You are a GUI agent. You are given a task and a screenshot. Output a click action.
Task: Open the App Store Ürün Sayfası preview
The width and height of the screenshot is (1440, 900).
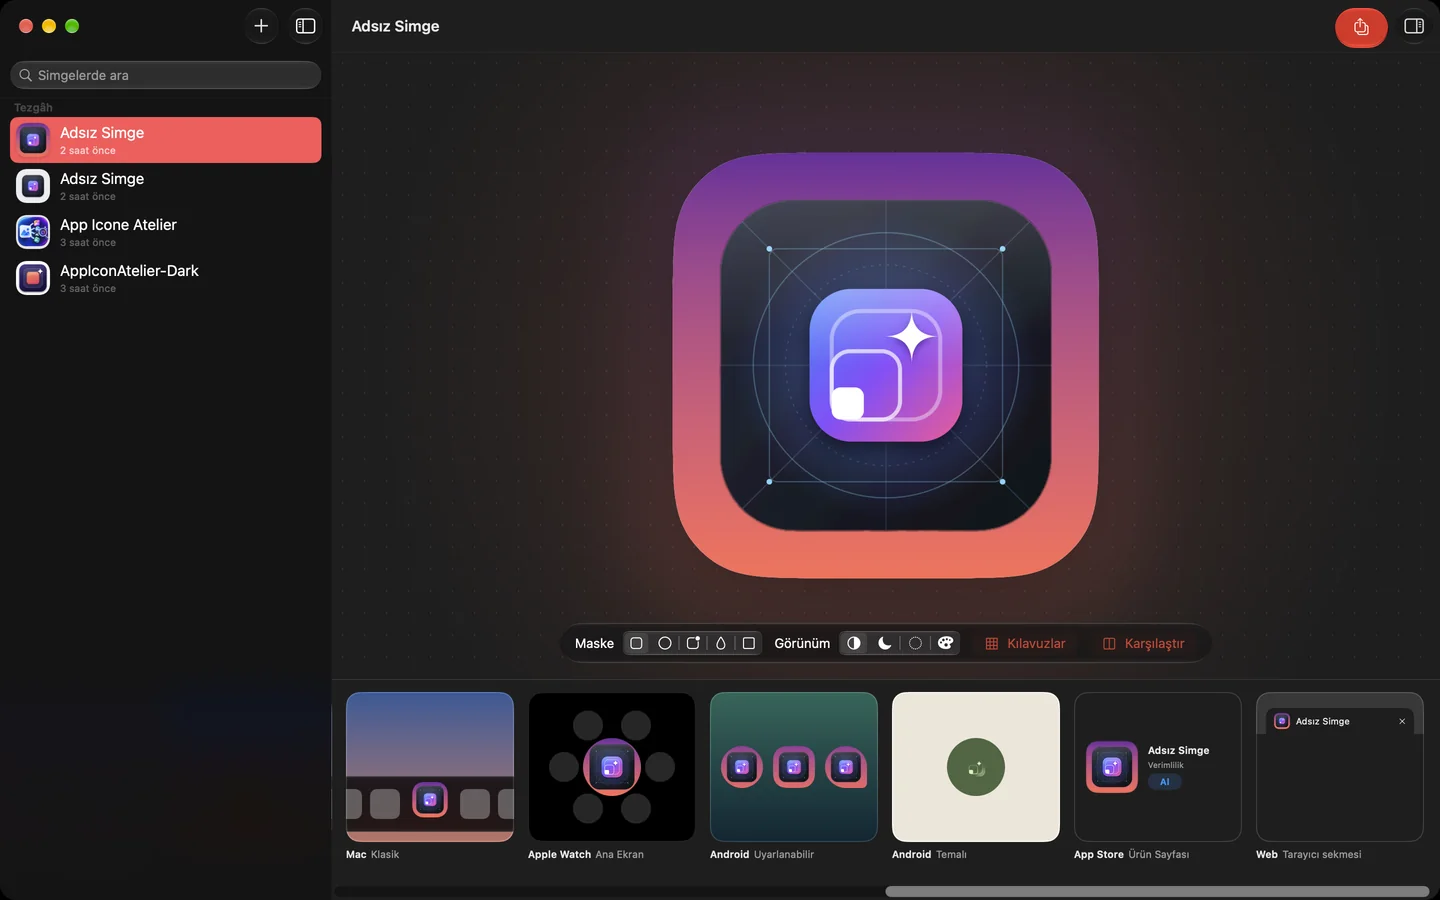[1158, 767]
